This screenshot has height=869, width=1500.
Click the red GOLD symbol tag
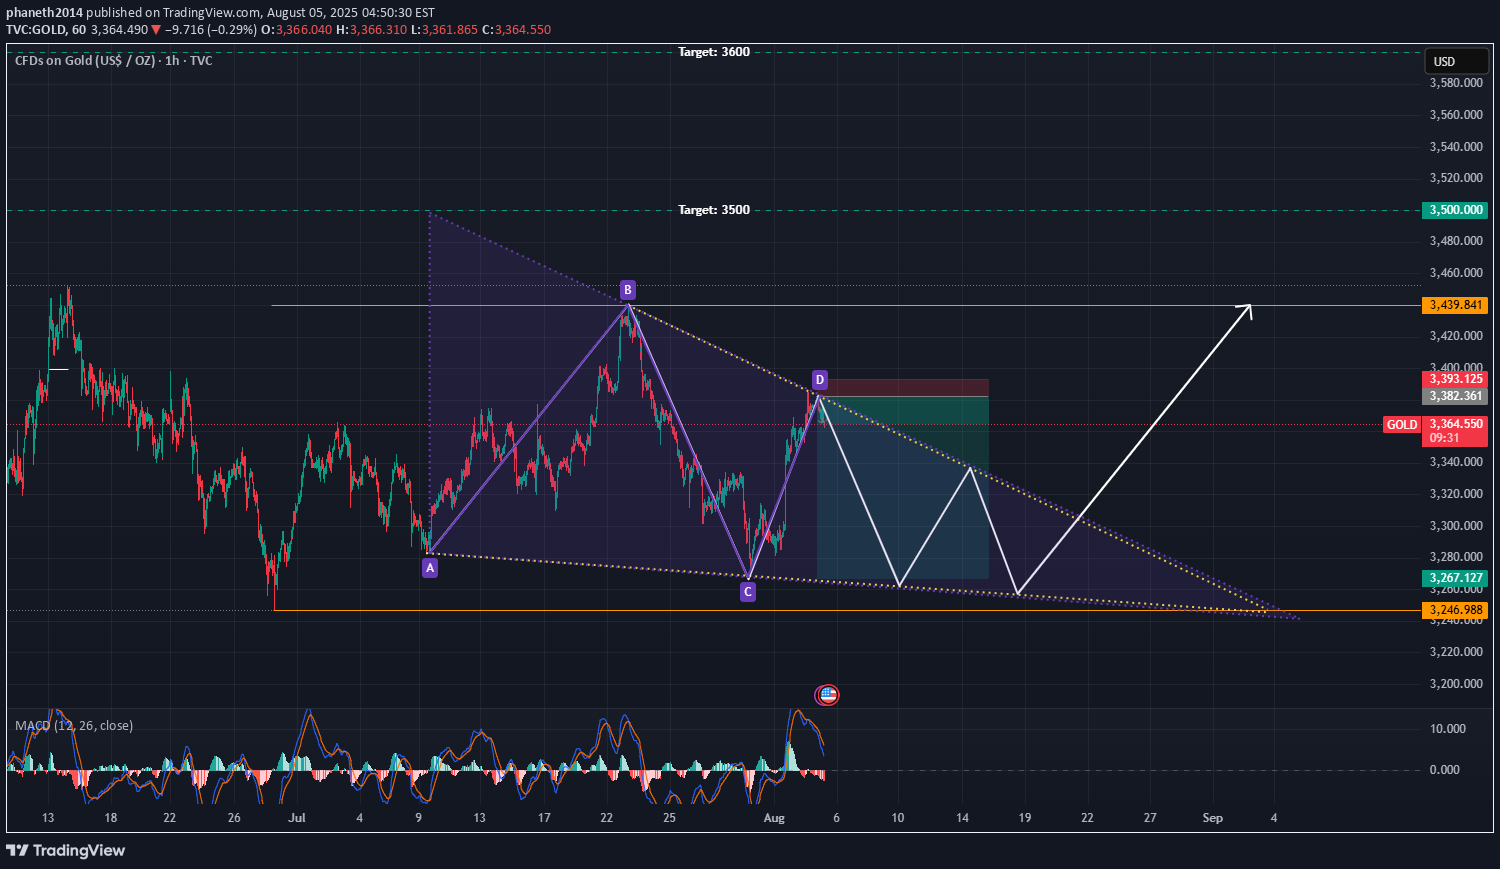1401,425
